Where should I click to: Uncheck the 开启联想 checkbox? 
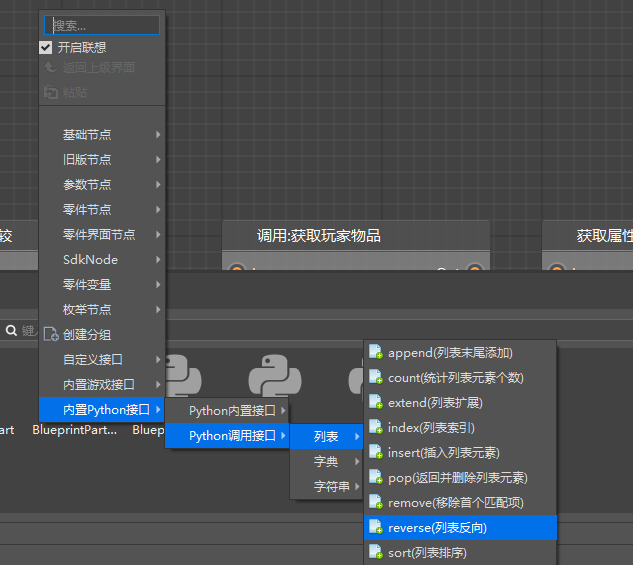point(46,48)
